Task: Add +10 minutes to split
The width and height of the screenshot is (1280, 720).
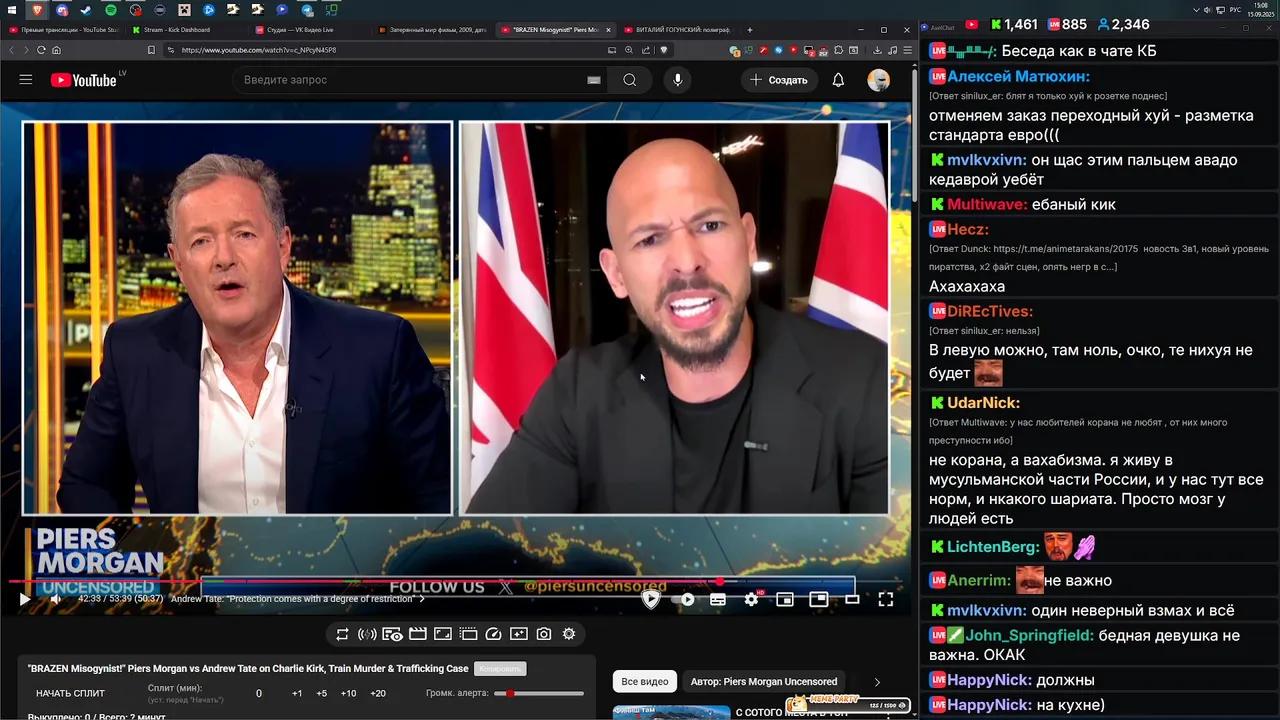Action: (348, 693)
